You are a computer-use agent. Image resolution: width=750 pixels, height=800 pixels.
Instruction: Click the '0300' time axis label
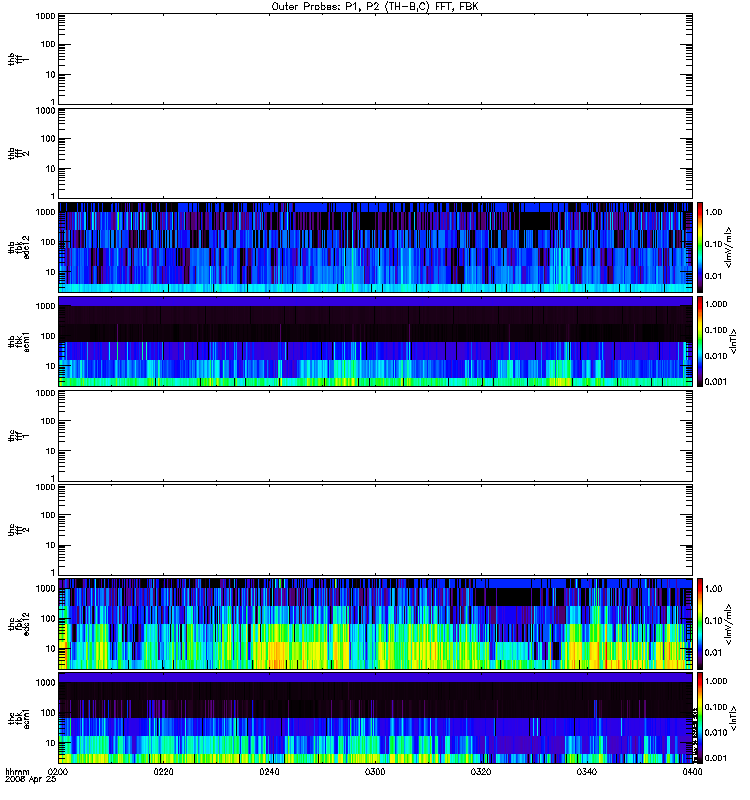click(x=375, y=772)
